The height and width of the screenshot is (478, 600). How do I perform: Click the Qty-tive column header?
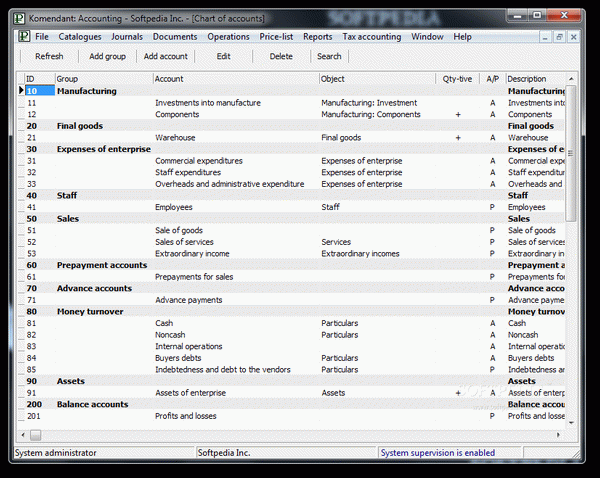[x=457, y=79]
